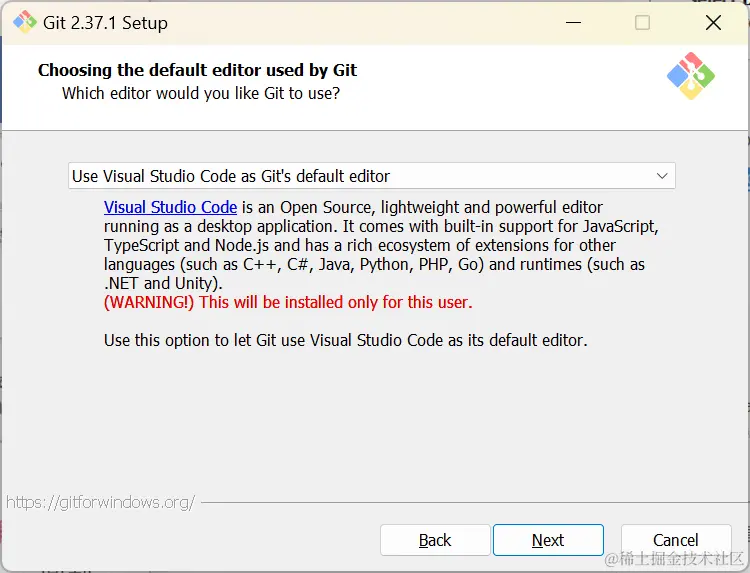Image resolution: width=750 pixels, height=573 pixels.
Task: Expand the editor list using the chevron arrow
Action: click(662, 176)
